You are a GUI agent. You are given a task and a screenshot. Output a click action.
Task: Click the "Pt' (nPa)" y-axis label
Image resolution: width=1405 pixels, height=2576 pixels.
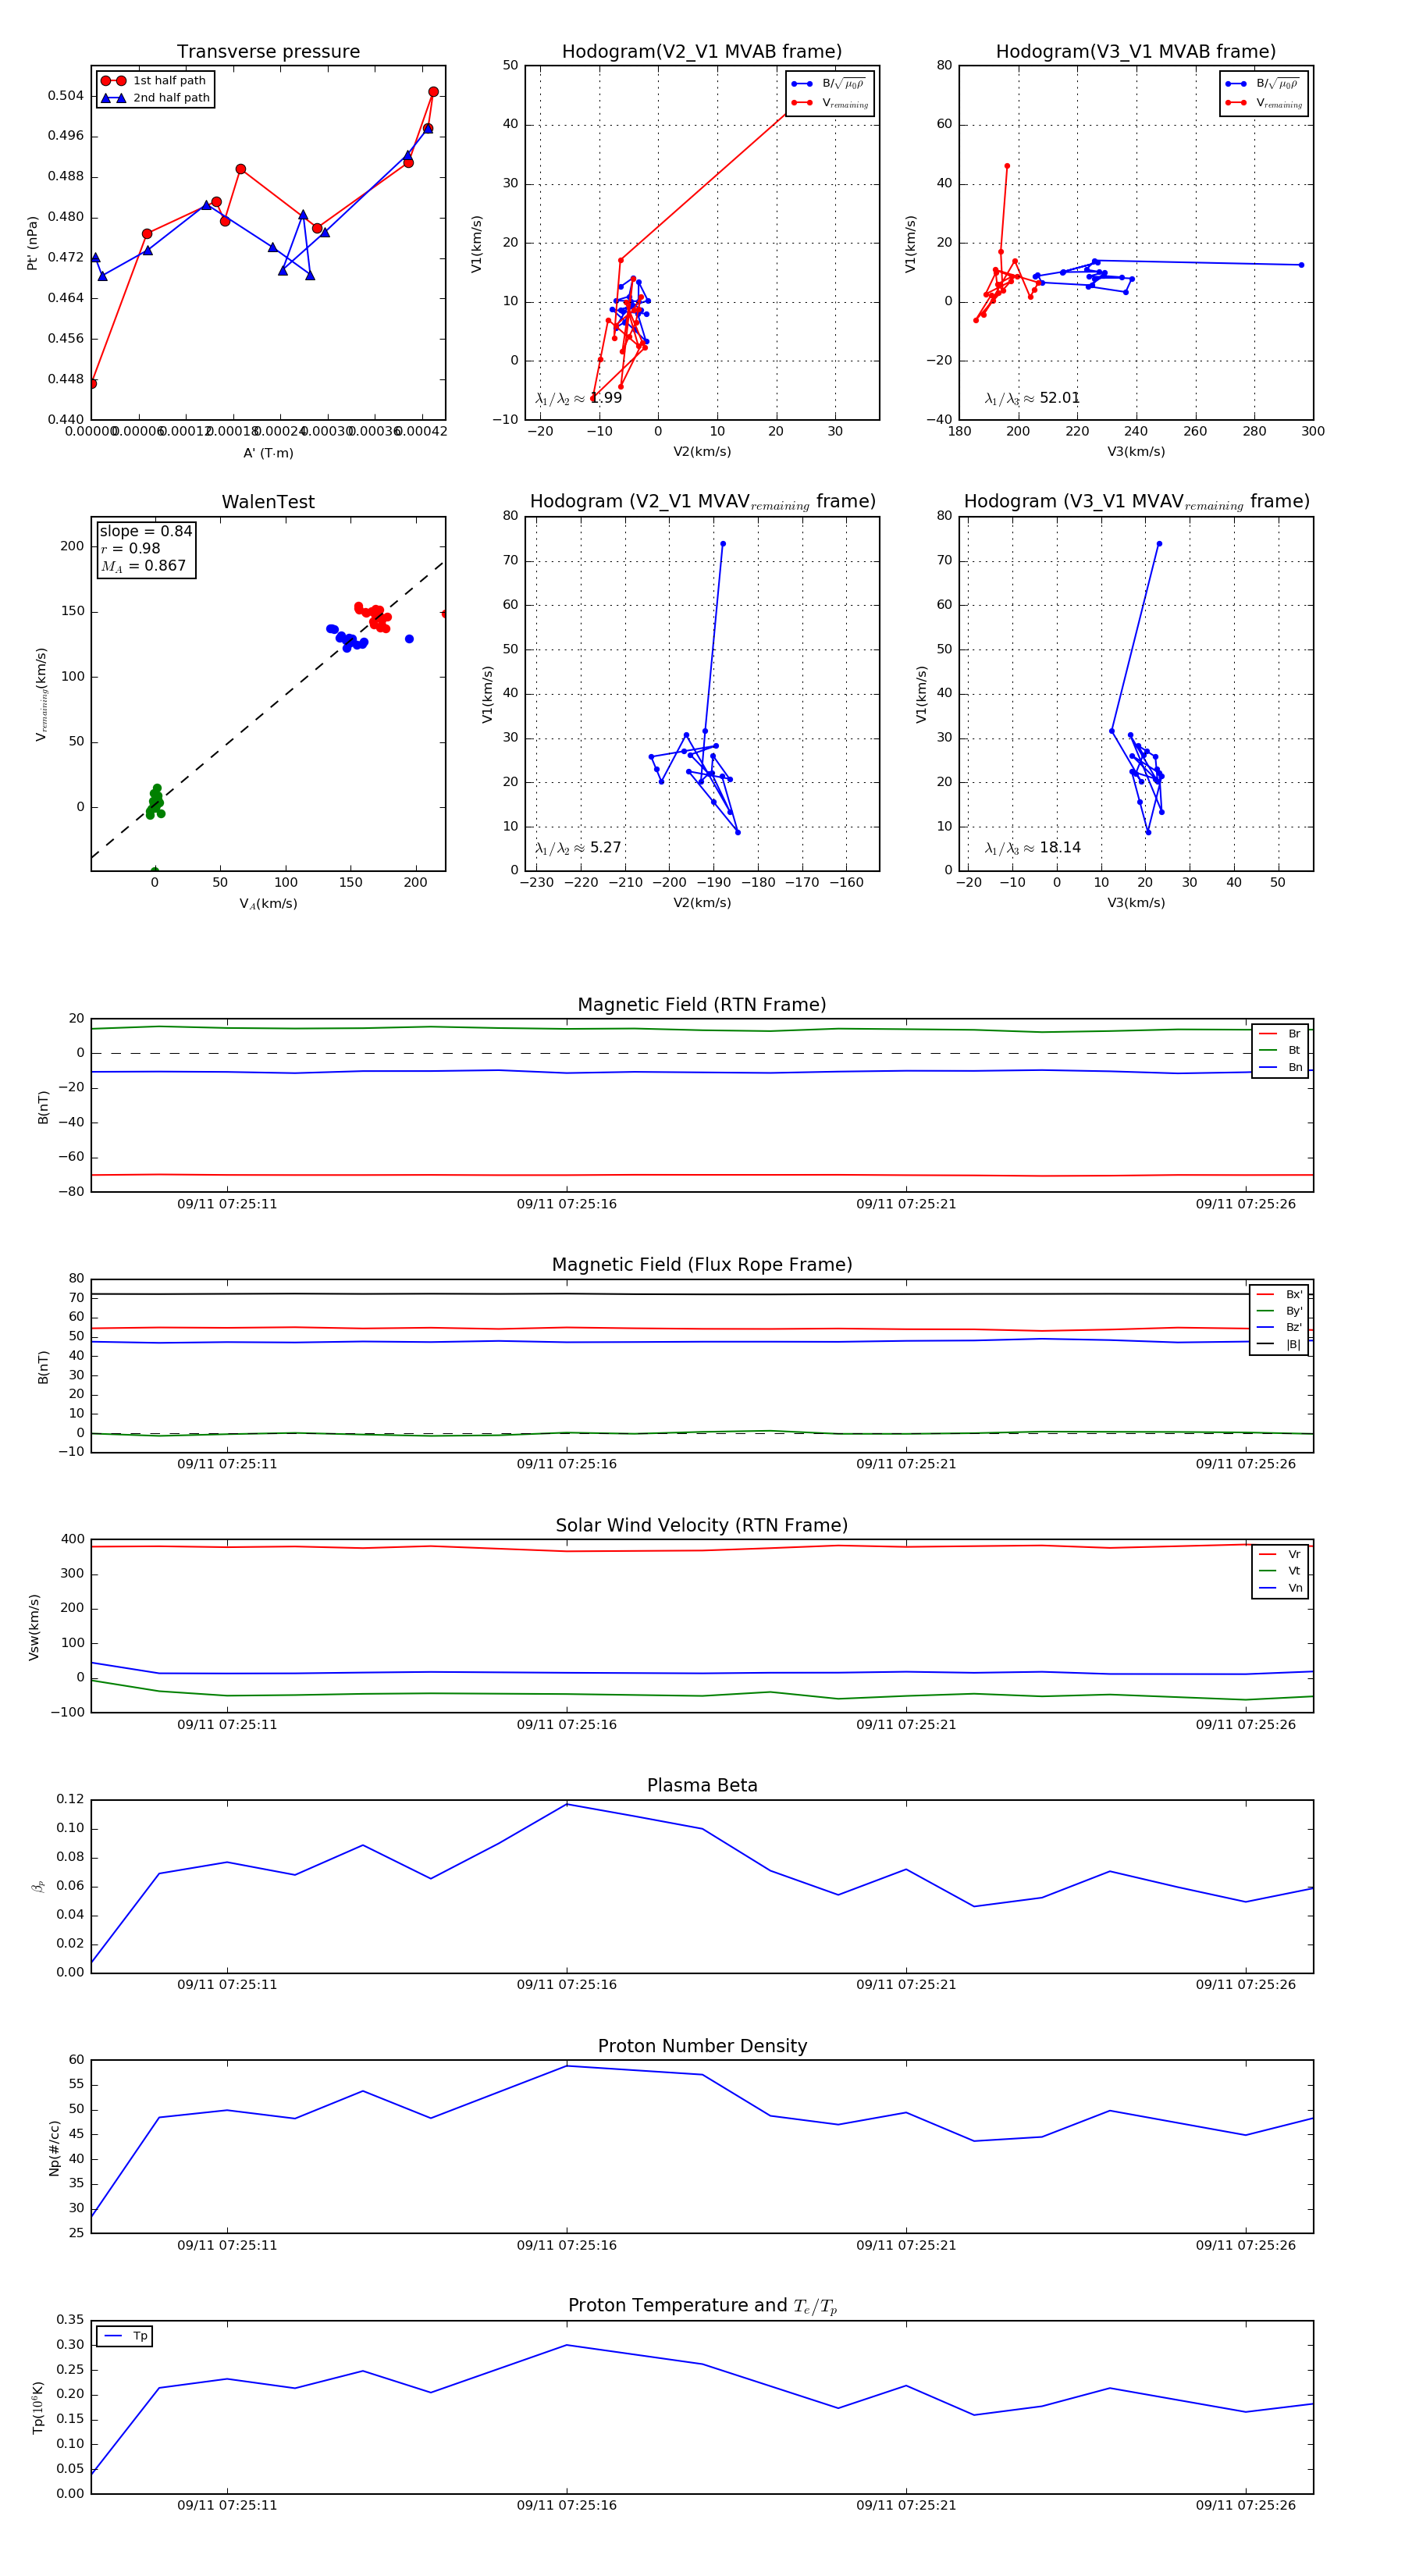click(x=32, y=243)
